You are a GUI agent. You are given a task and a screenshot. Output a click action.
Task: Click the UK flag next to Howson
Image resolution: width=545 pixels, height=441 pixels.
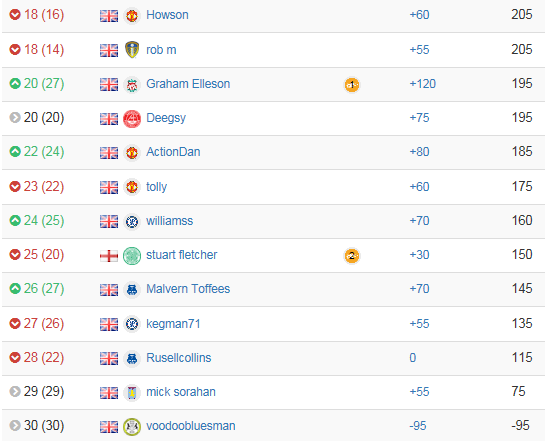pos(109,16)
